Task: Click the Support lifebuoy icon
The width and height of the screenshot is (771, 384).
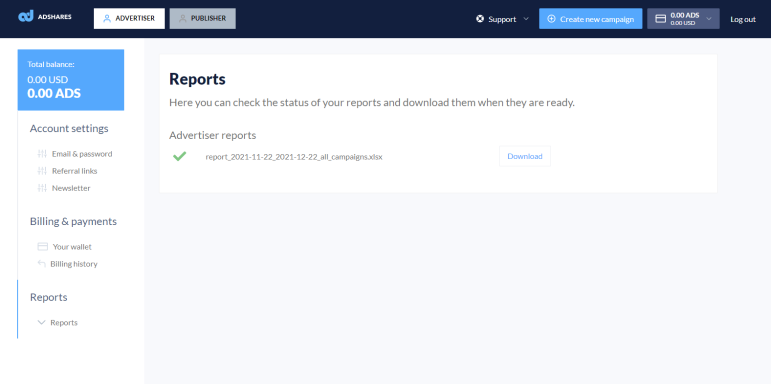Action: [480, 19]
